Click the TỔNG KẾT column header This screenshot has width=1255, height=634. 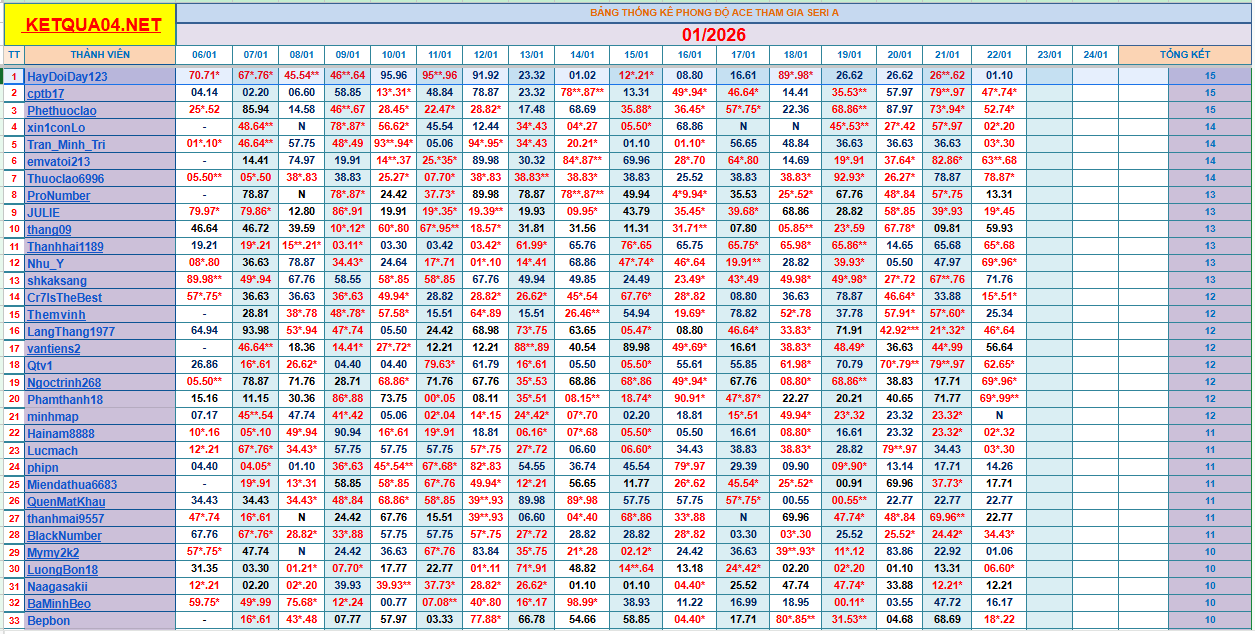pyautogui.click(x=1184, y=54)
